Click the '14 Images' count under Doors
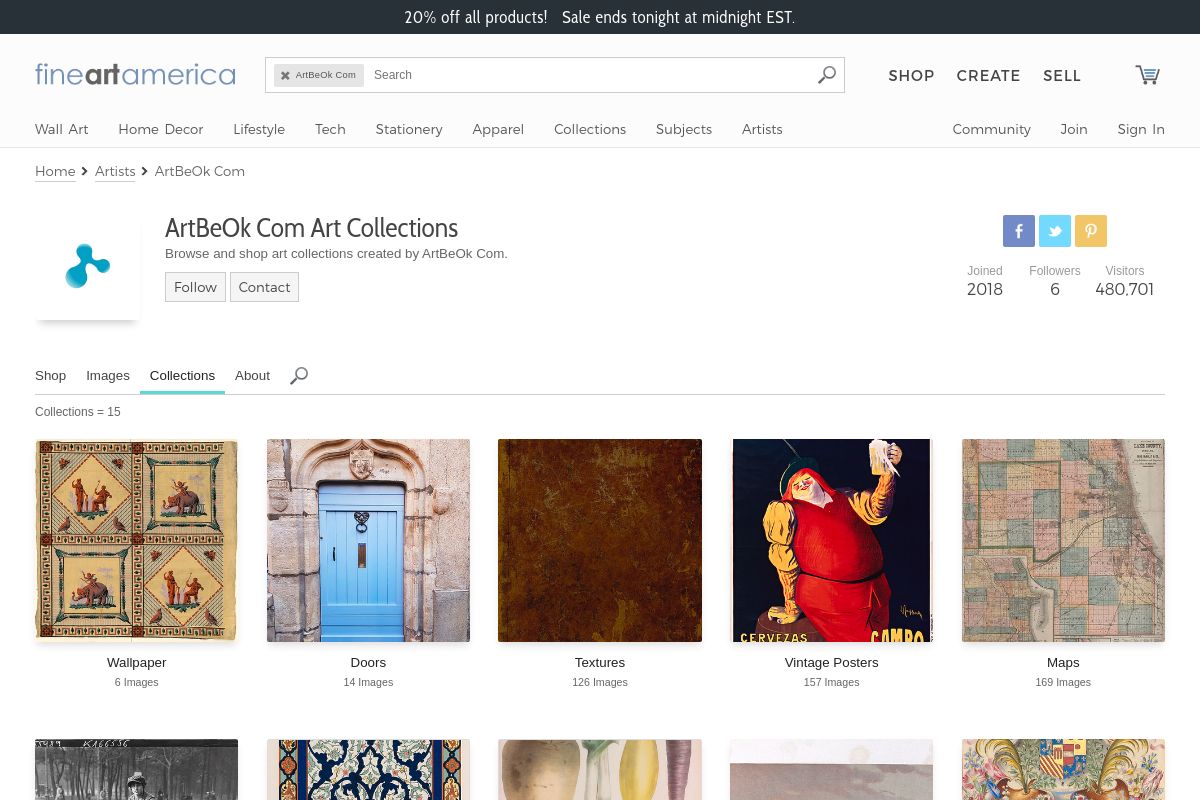This screenshot has height=800, width=1200. [368, 683]
